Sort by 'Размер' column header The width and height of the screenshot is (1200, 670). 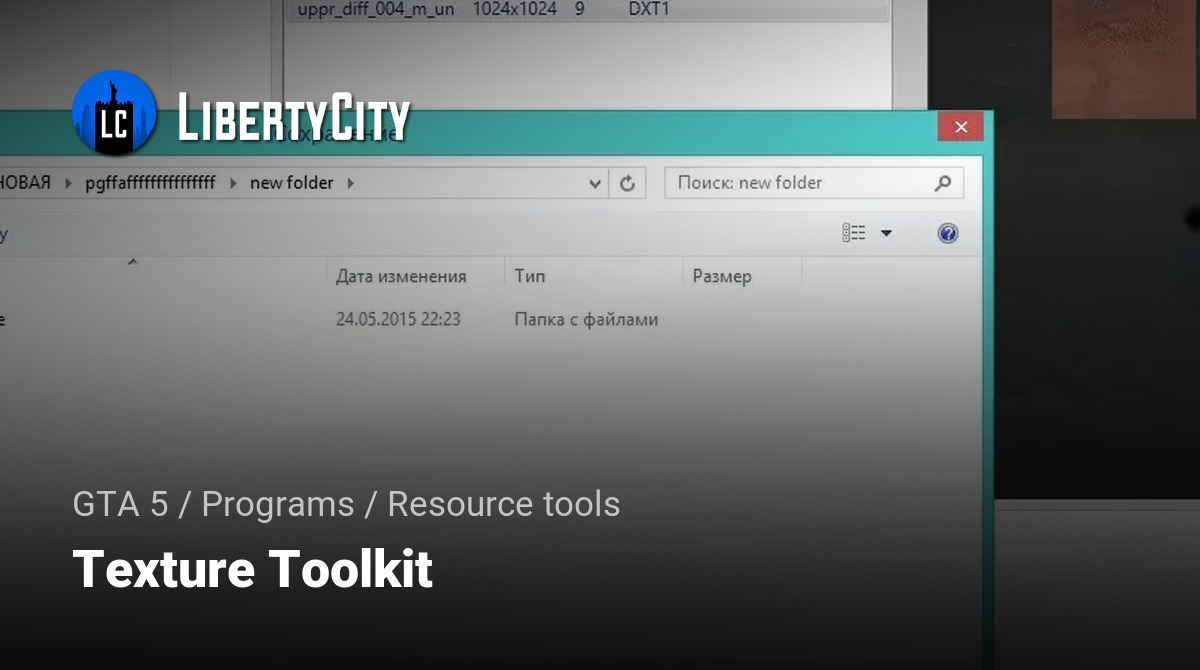722,276
